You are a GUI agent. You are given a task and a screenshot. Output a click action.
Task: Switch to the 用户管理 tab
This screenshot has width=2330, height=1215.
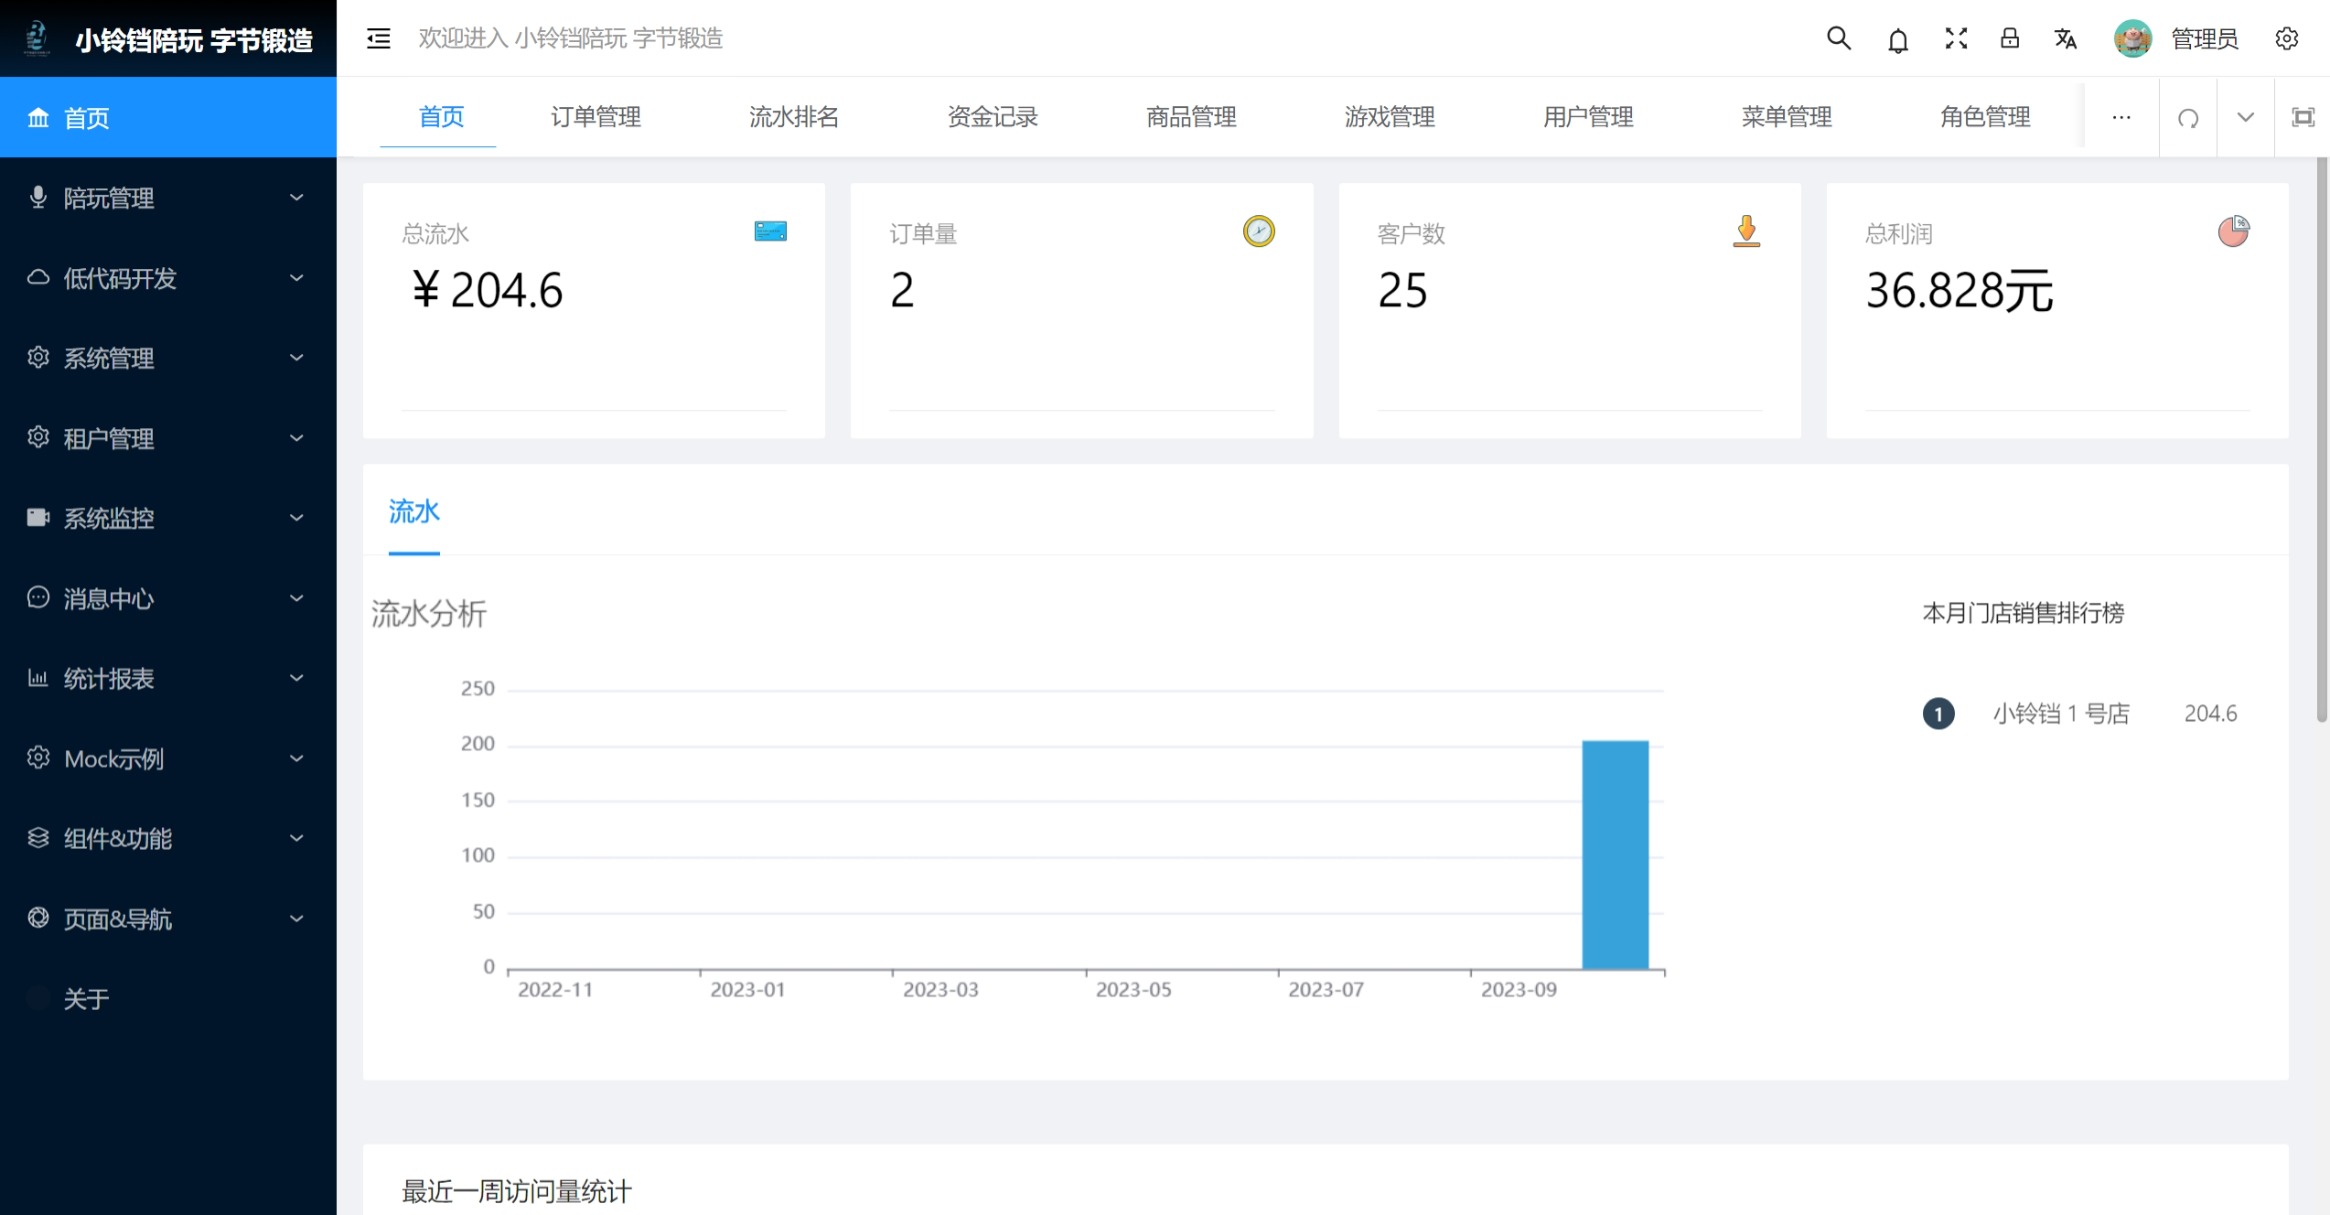coord(1588,117)
